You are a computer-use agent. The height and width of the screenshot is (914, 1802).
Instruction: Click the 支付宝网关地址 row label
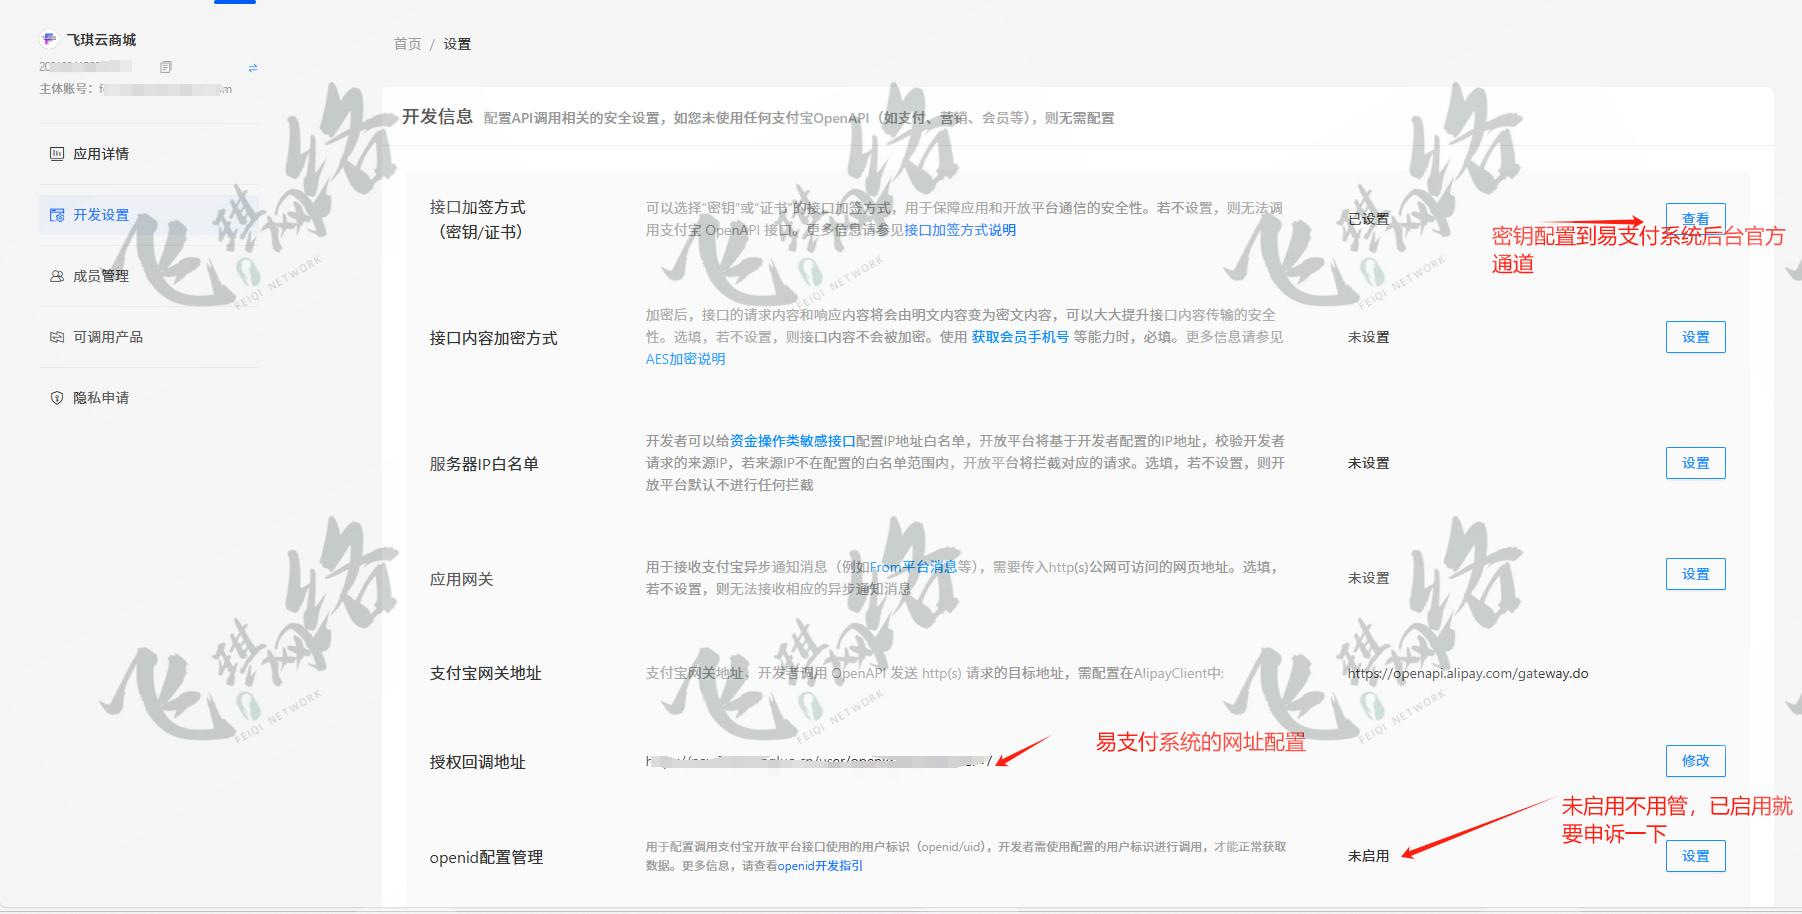coord(485,673)
